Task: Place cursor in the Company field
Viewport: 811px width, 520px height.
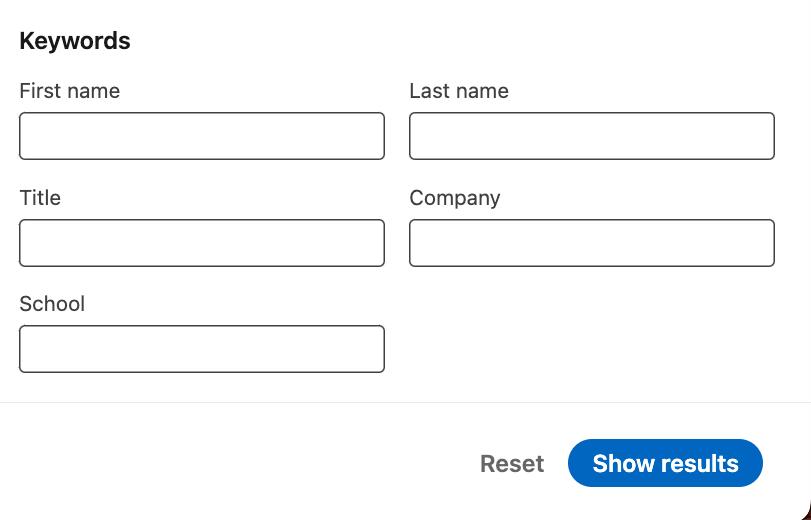Action: pyautogui.click(x=591, y=243)
